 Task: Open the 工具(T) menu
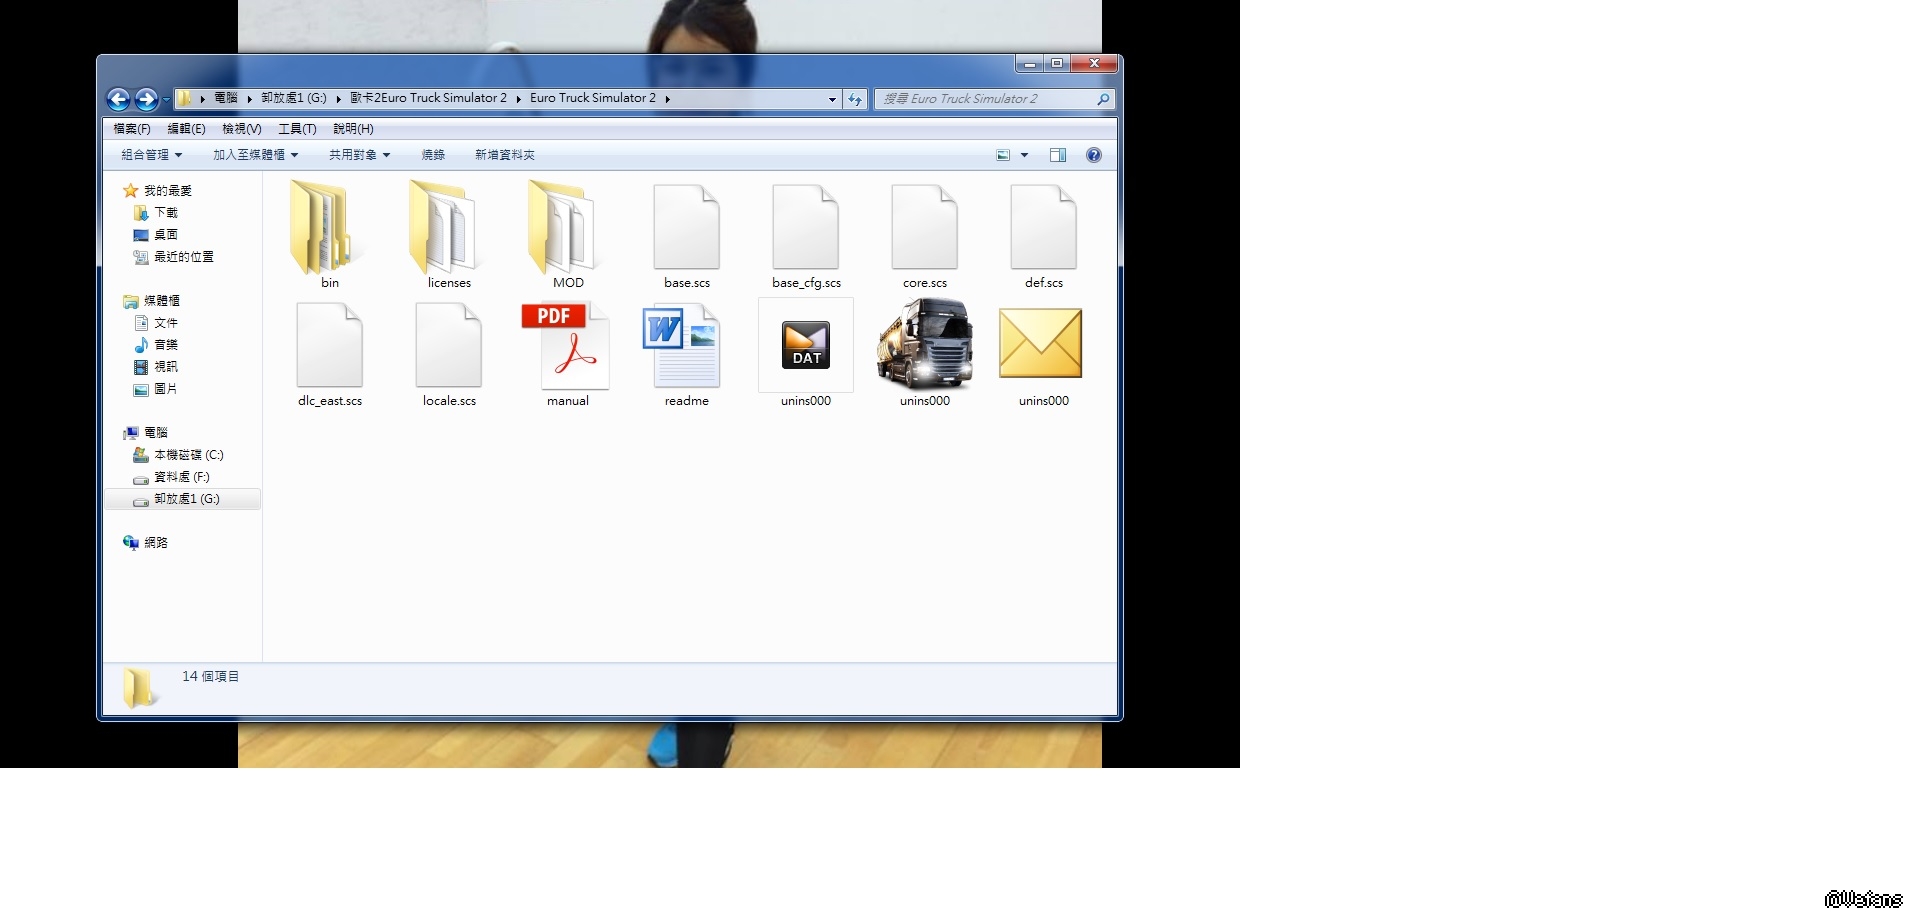(x=297, y=129)
